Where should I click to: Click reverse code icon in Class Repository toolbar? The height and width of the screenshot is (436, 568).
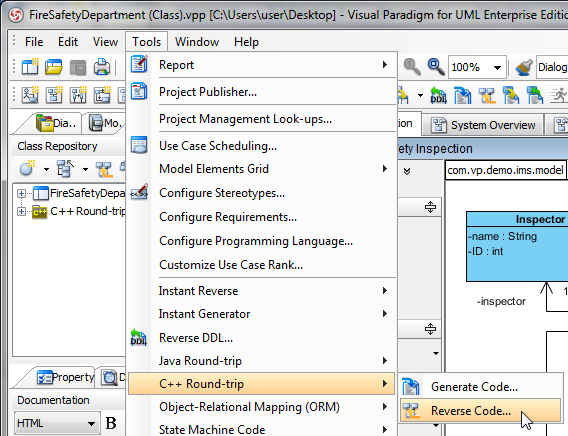pos(104,169)
